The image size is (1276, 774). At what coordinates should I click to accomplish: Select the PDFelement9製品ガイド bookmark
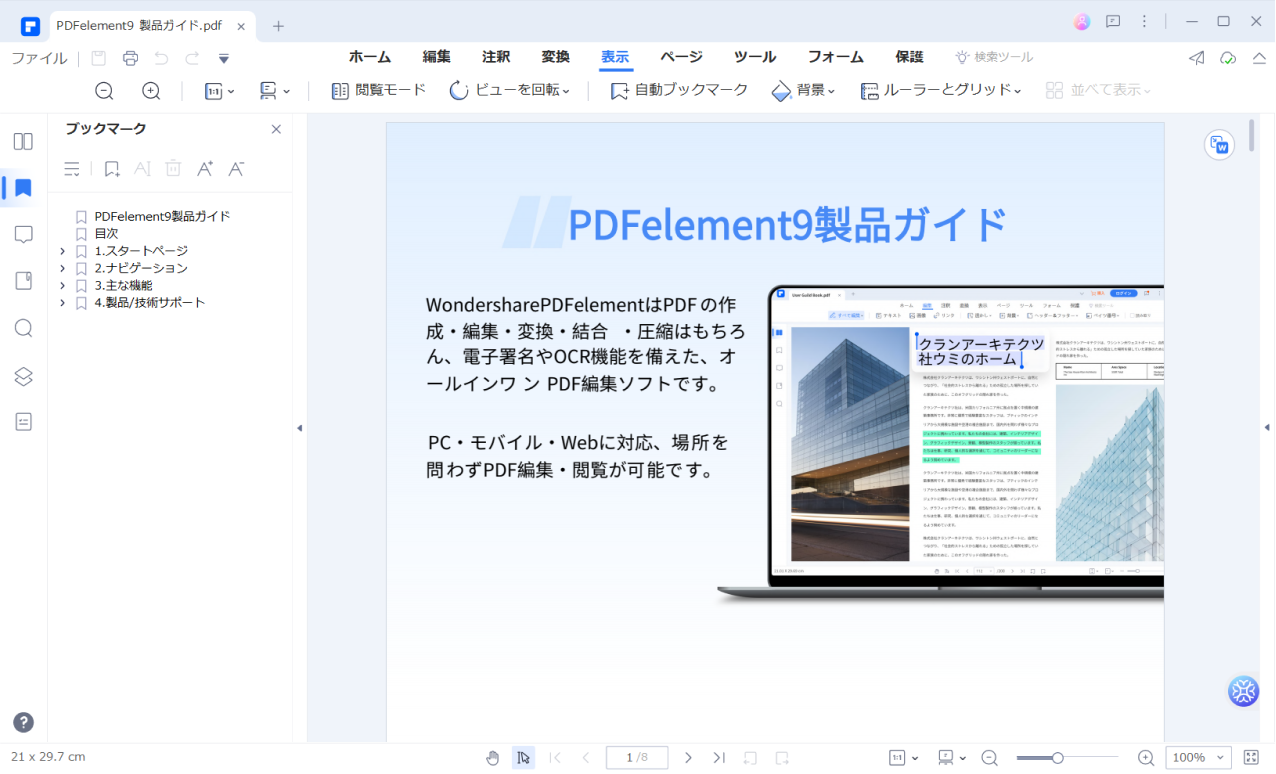[162, 216]
